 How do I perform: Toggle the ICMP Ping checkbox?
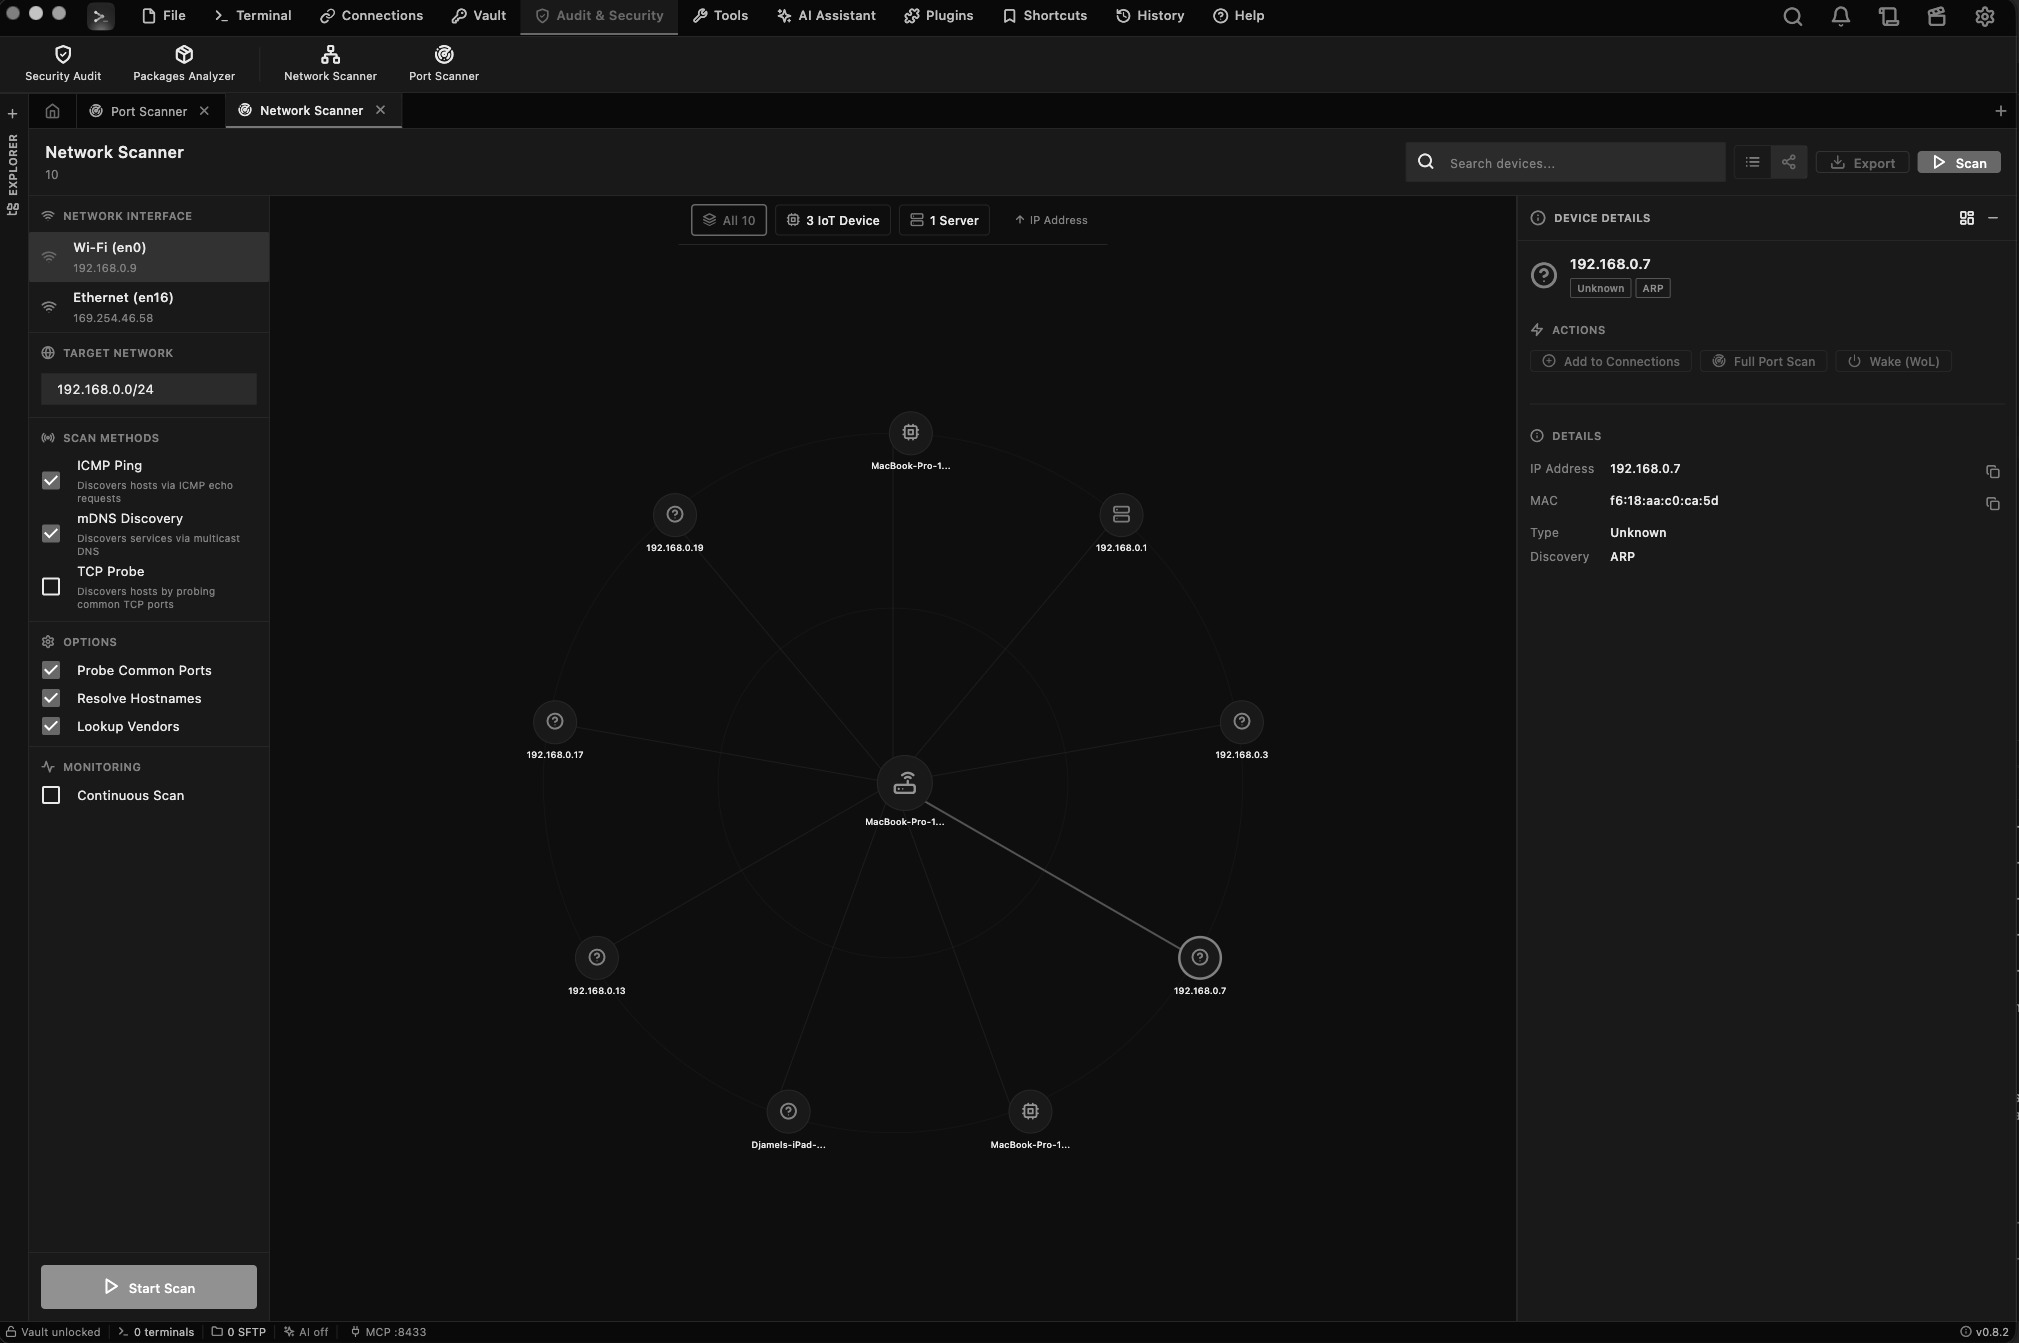coord(51,481)
